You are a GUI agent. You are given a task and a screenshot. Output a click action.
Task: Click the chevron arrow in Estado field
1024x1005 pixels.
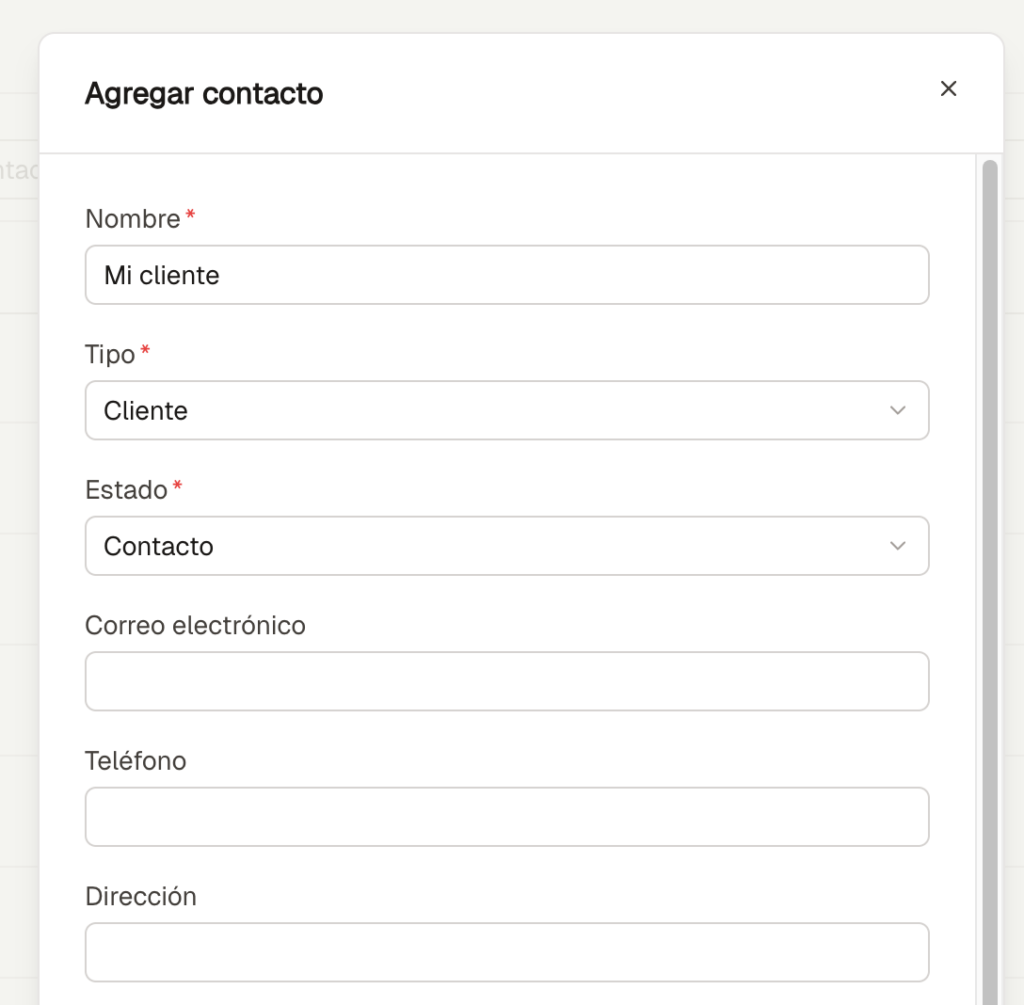[x=897, y=546]
